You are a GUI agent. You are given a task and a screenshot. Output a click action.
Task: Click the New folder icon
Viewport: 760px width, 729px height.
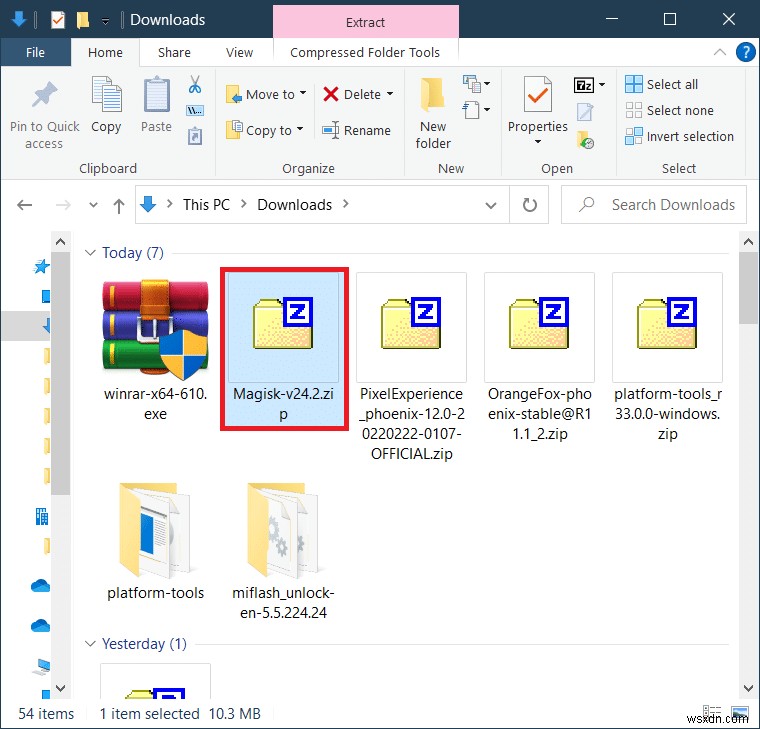(432, 94)
